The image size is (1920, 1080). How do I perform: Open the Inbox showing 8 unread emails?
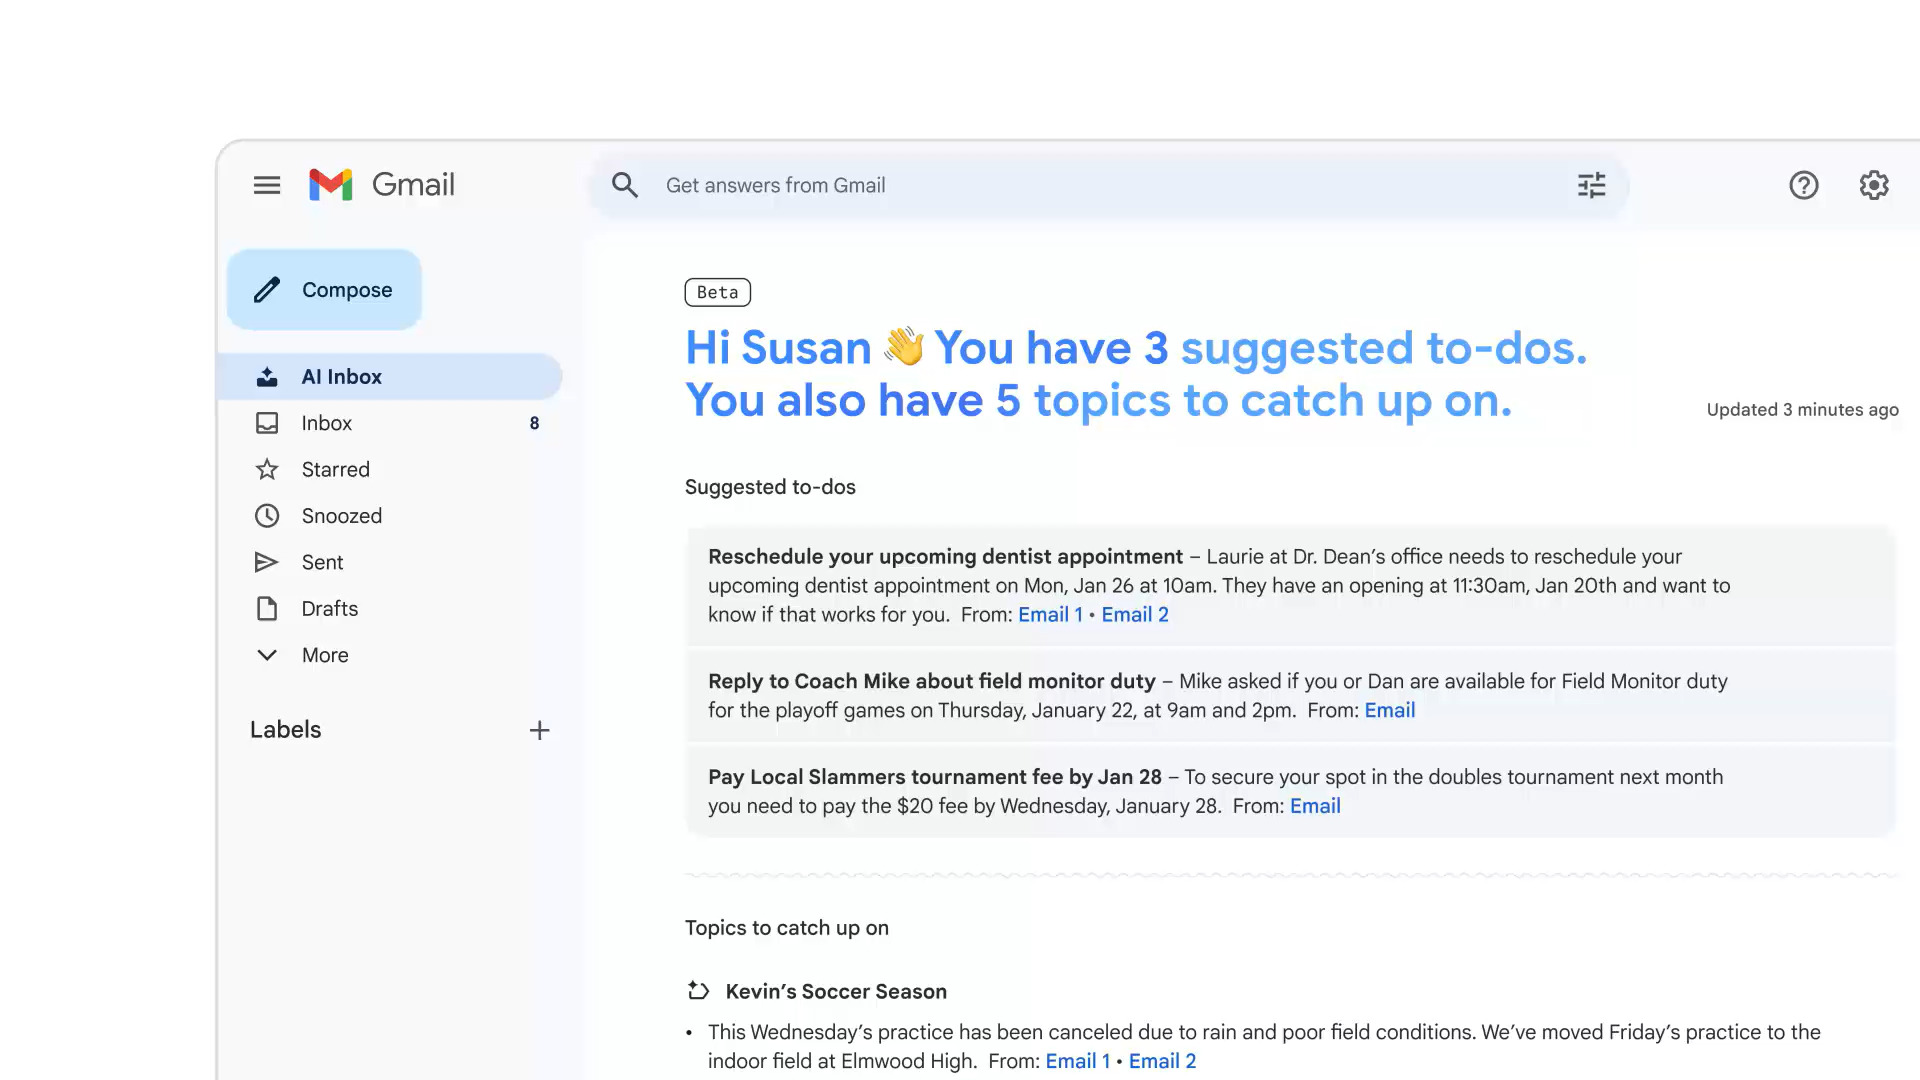[x=326, y=422]
